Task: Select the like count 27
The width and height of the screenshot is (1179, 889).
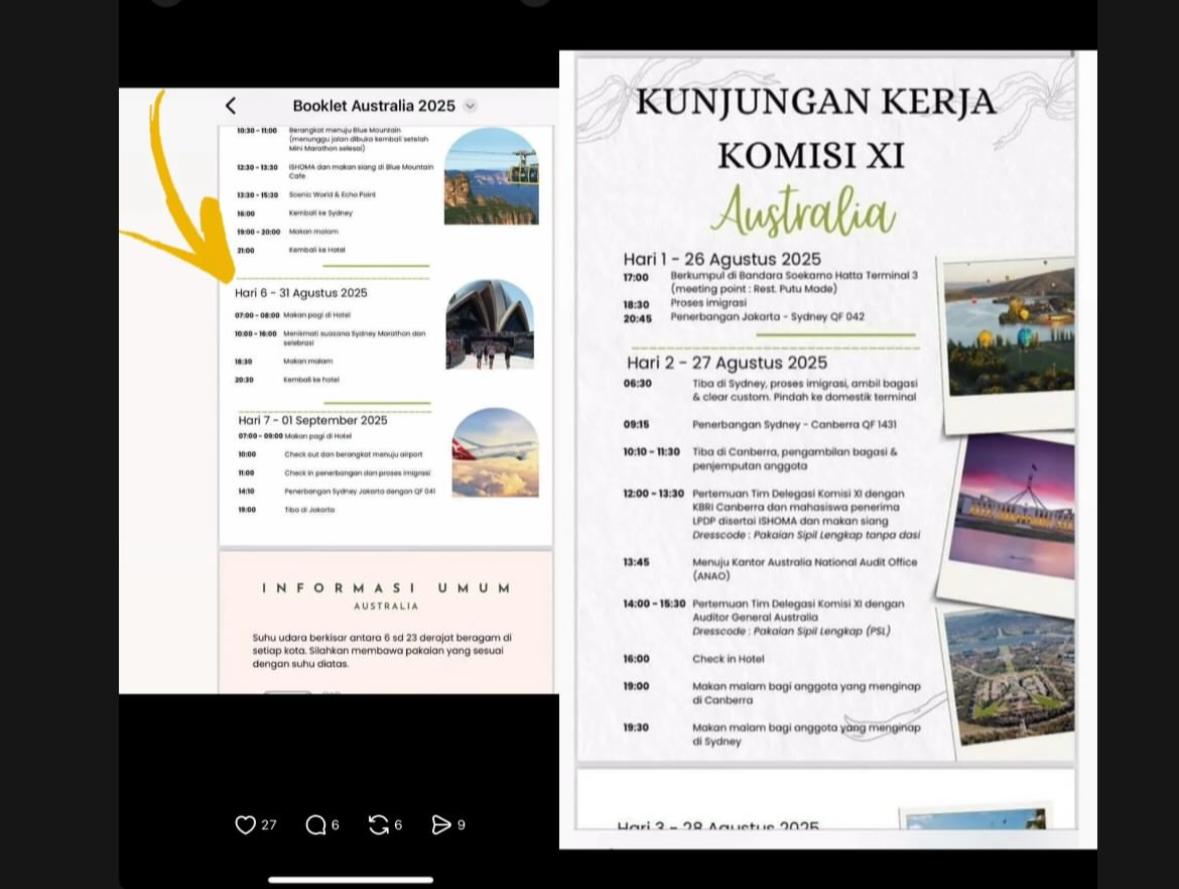Action: click(x=269, y=825)
